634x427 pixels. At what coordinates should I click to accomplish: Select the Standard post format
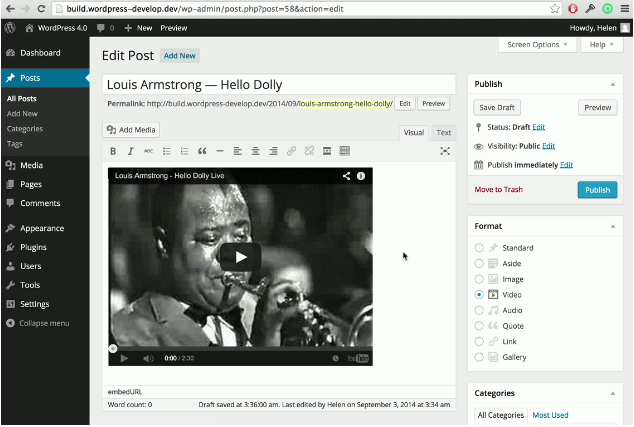tap(480, 247)
